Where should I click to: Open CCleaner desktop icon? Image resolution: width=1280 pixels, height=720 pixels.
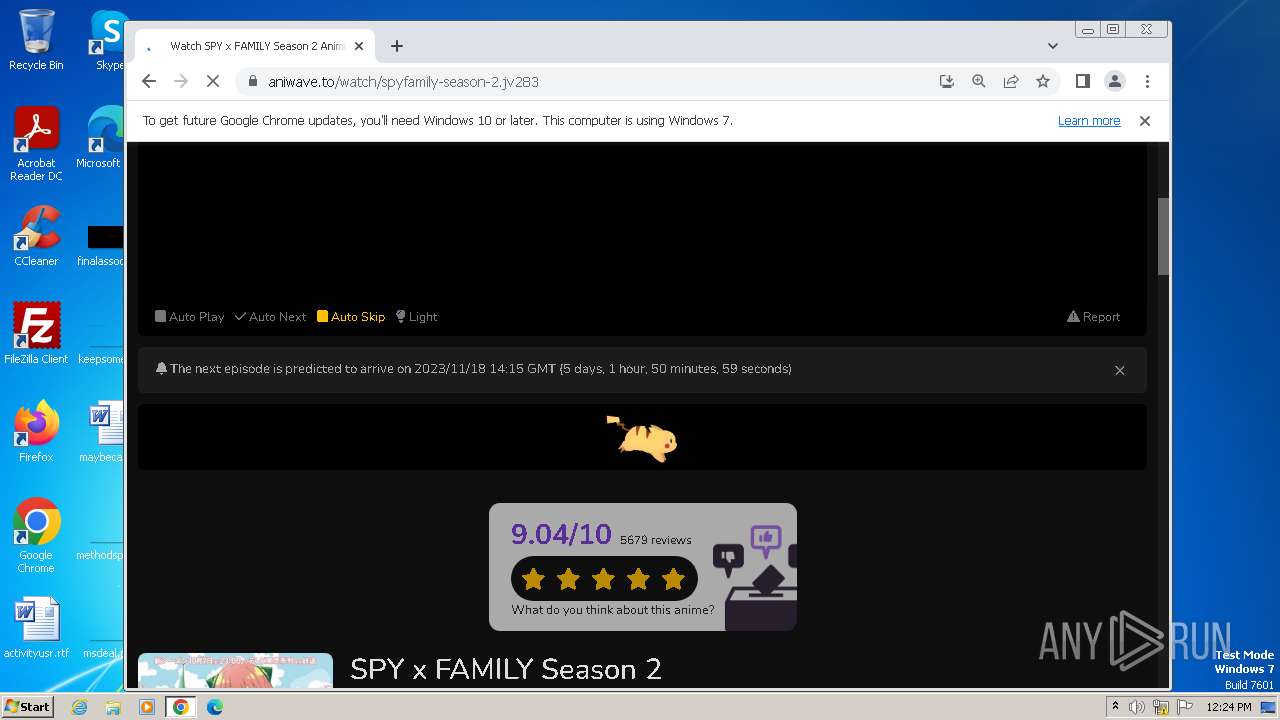(x=36, y=236)
